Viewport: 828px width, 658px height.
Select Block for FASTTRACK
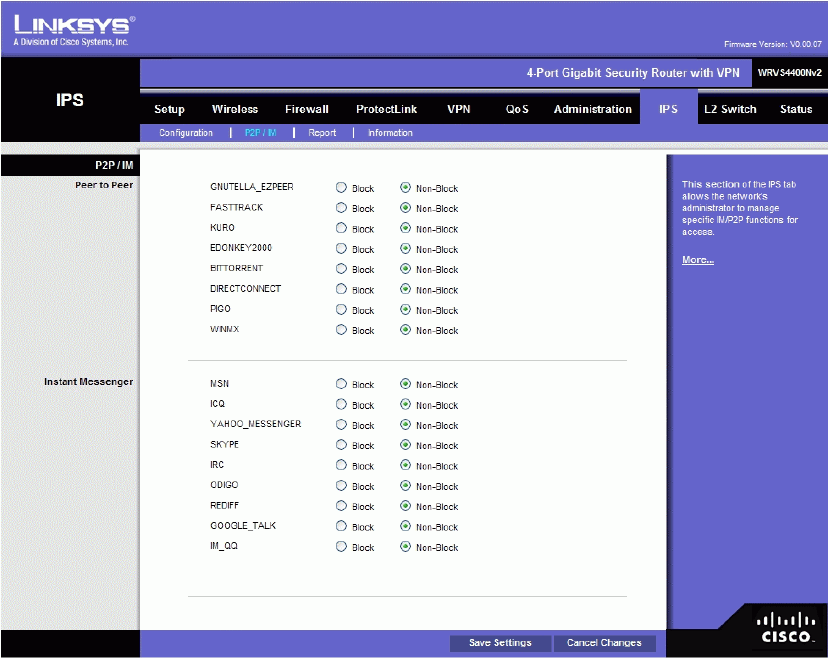(x=341, y=208)
